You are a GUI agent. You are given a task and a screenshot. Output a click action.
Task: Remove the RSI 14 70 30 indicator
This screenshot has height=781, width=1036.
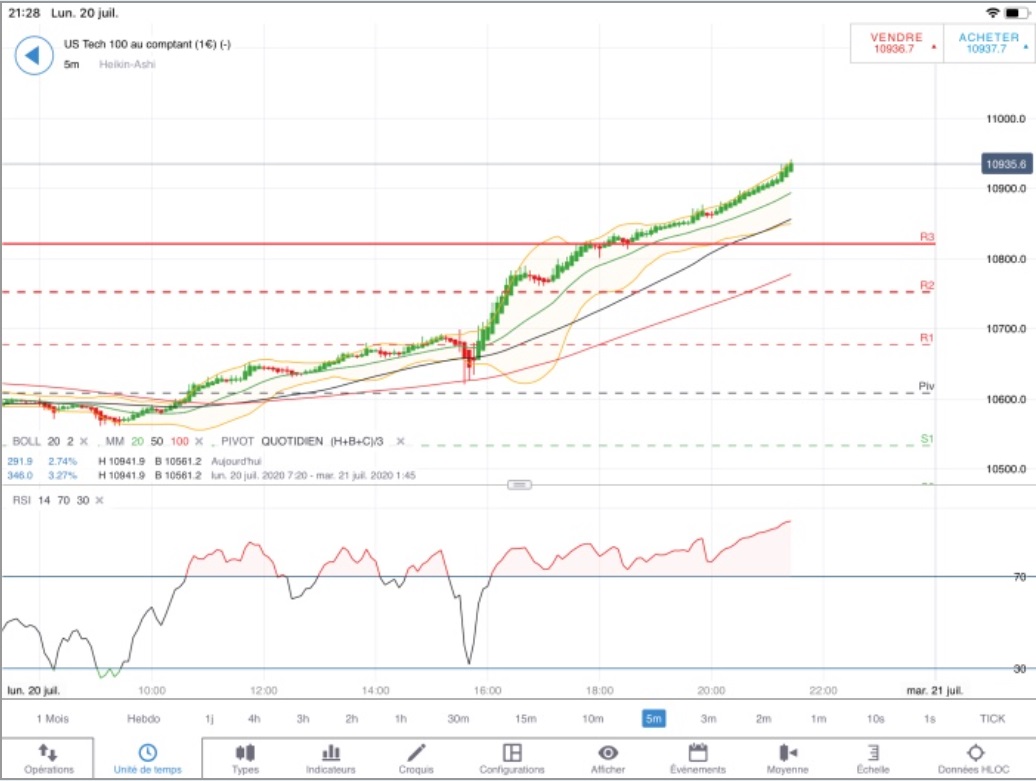click(x=99, y=500)
